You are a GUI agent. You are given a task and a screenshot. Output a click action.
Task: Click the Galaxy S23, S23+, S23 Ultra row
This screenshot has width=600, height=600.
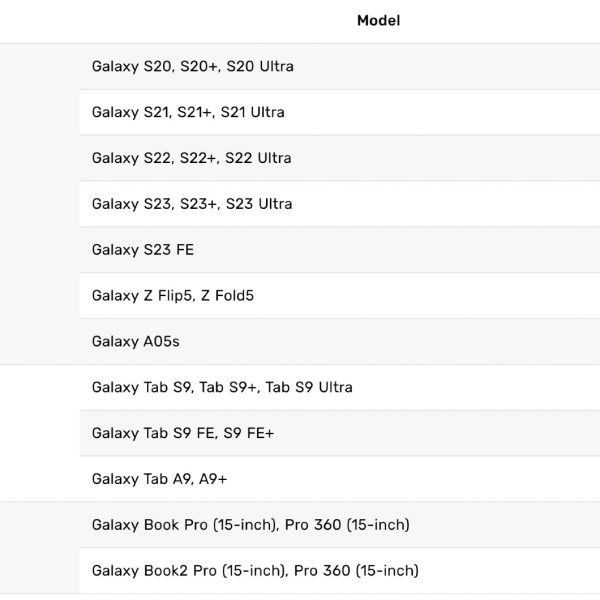click(192, 204)
